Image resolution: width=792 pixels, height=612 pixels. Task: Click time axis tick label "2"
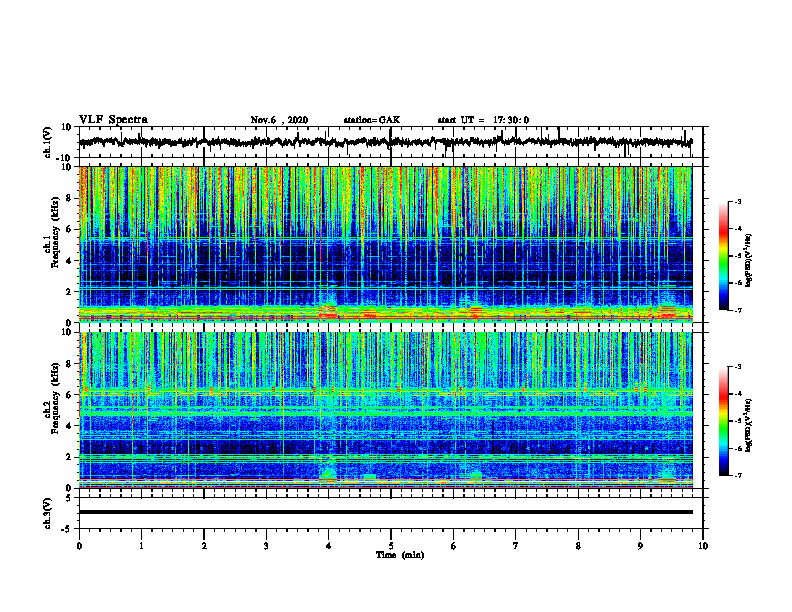pyautogui.click(x=204, y=546)
